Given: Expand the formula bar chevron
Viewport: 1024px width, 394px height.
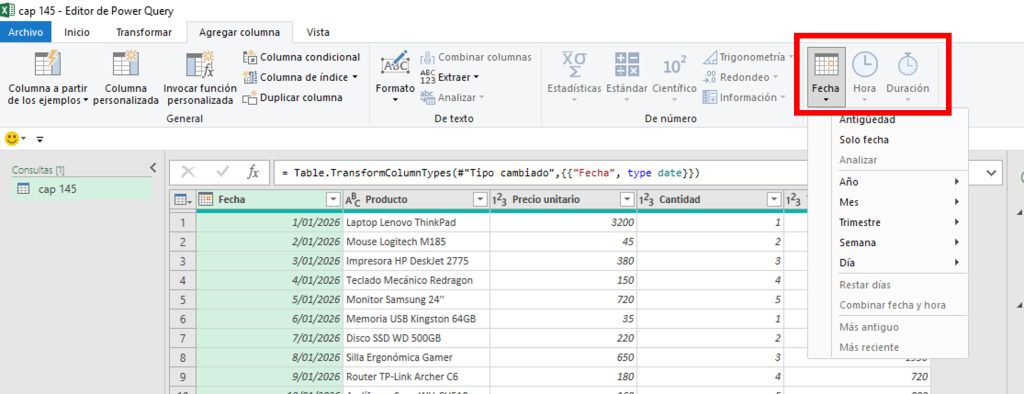Looking at the screenshot, I should [x=992, y=173].
